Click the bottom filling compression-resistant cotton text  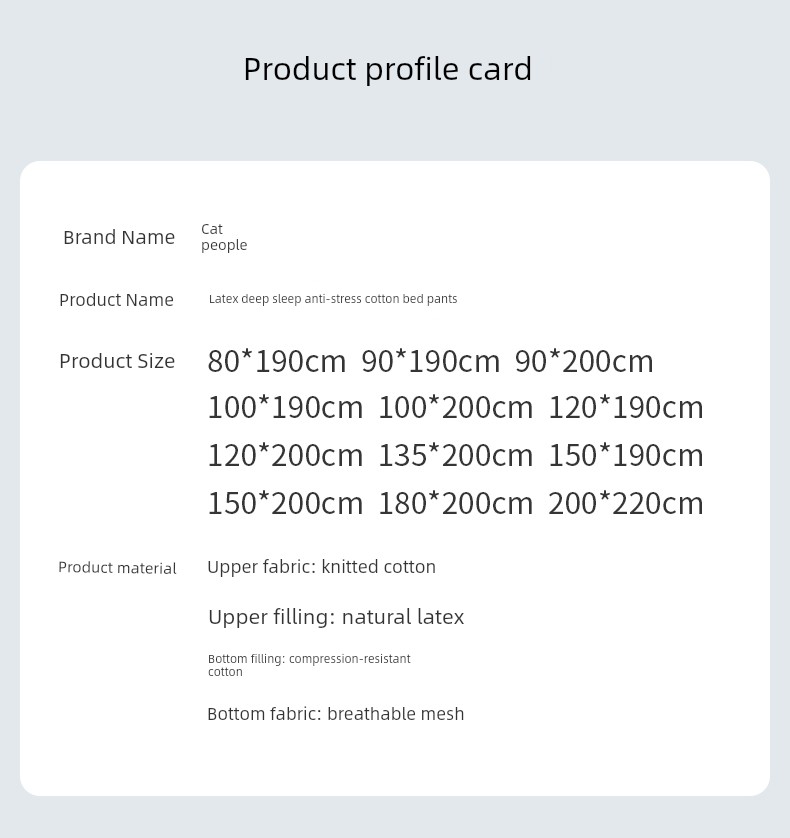pos(309,665)
